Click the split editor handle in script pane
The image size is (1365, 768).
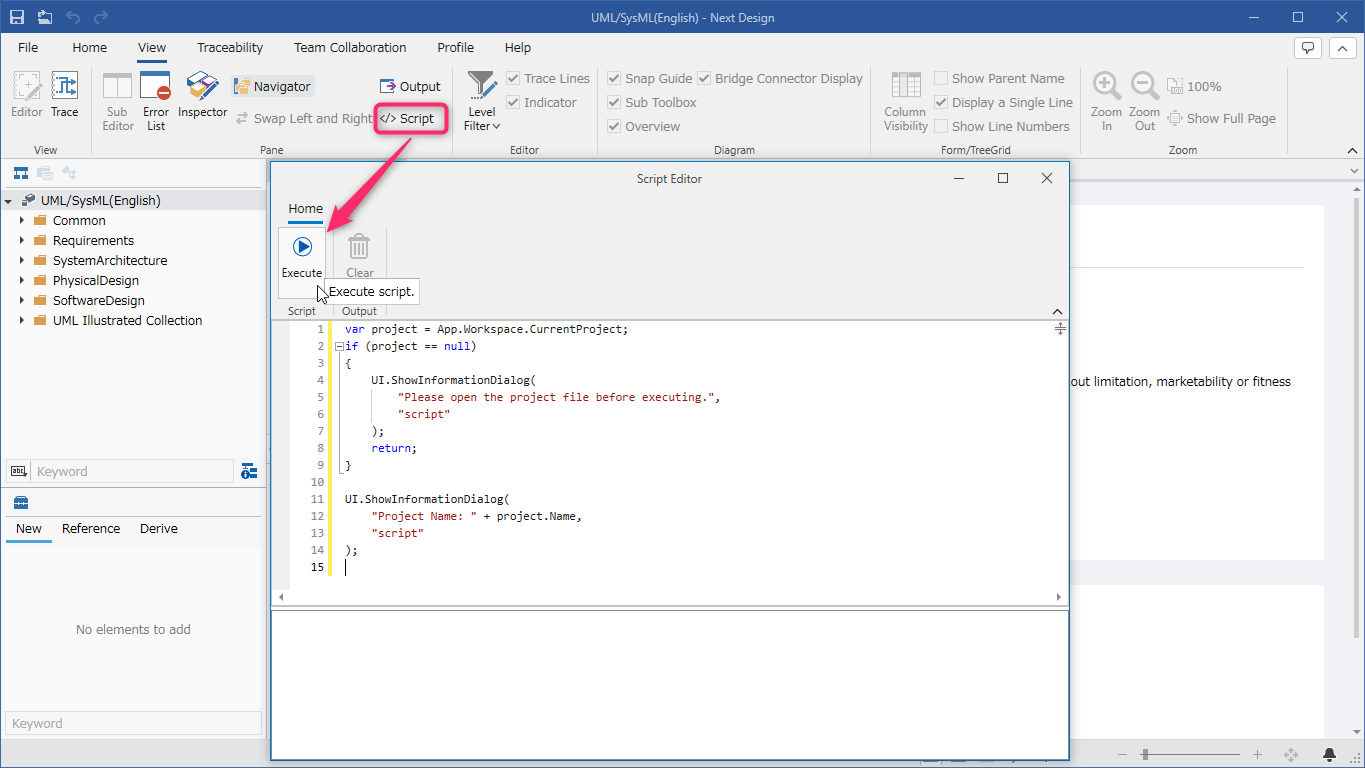1060,329
